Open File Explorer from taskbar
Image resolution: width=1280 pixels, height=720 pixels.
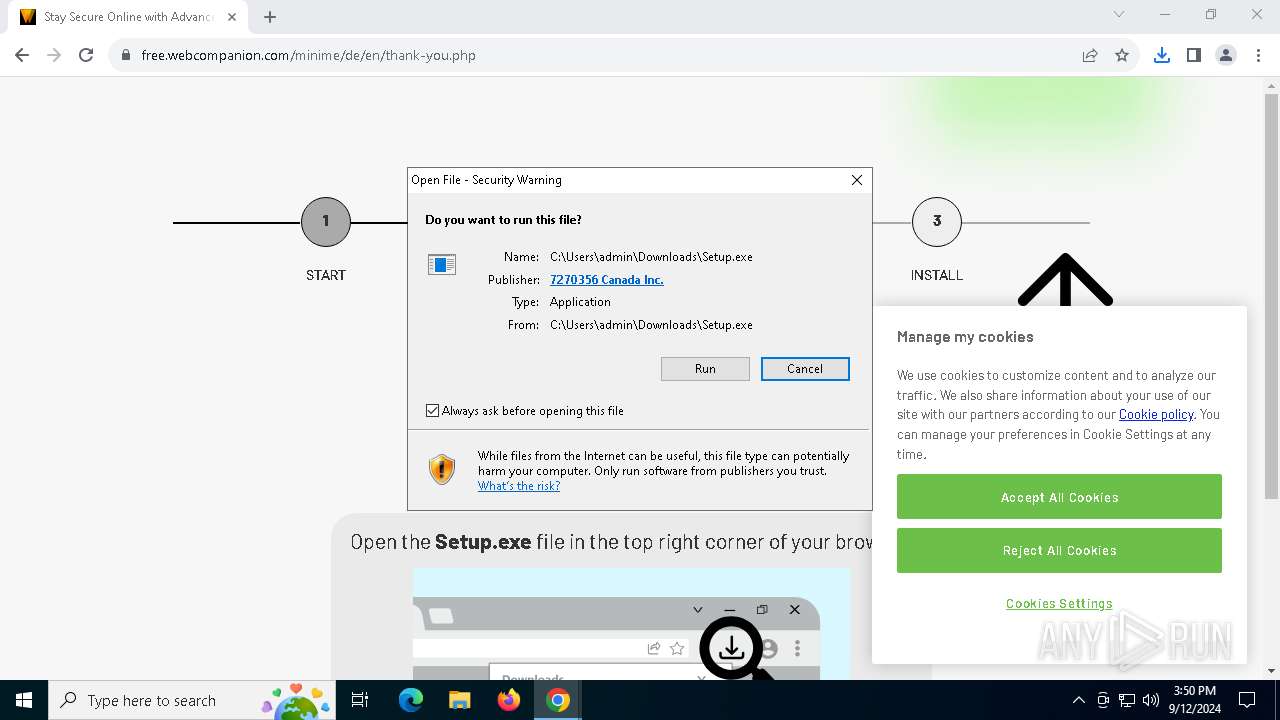coord(459,700)
